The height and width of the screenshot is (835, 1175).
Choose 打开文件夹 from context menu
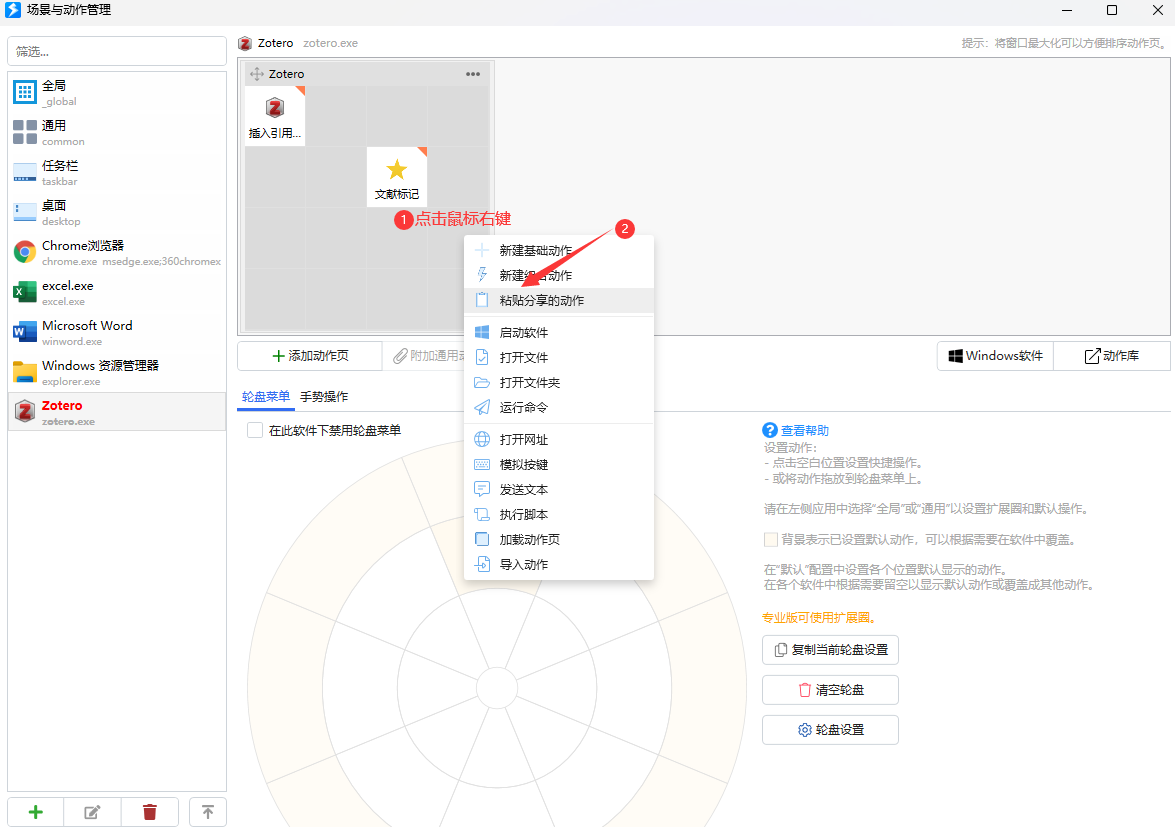[x=559, y=382]
